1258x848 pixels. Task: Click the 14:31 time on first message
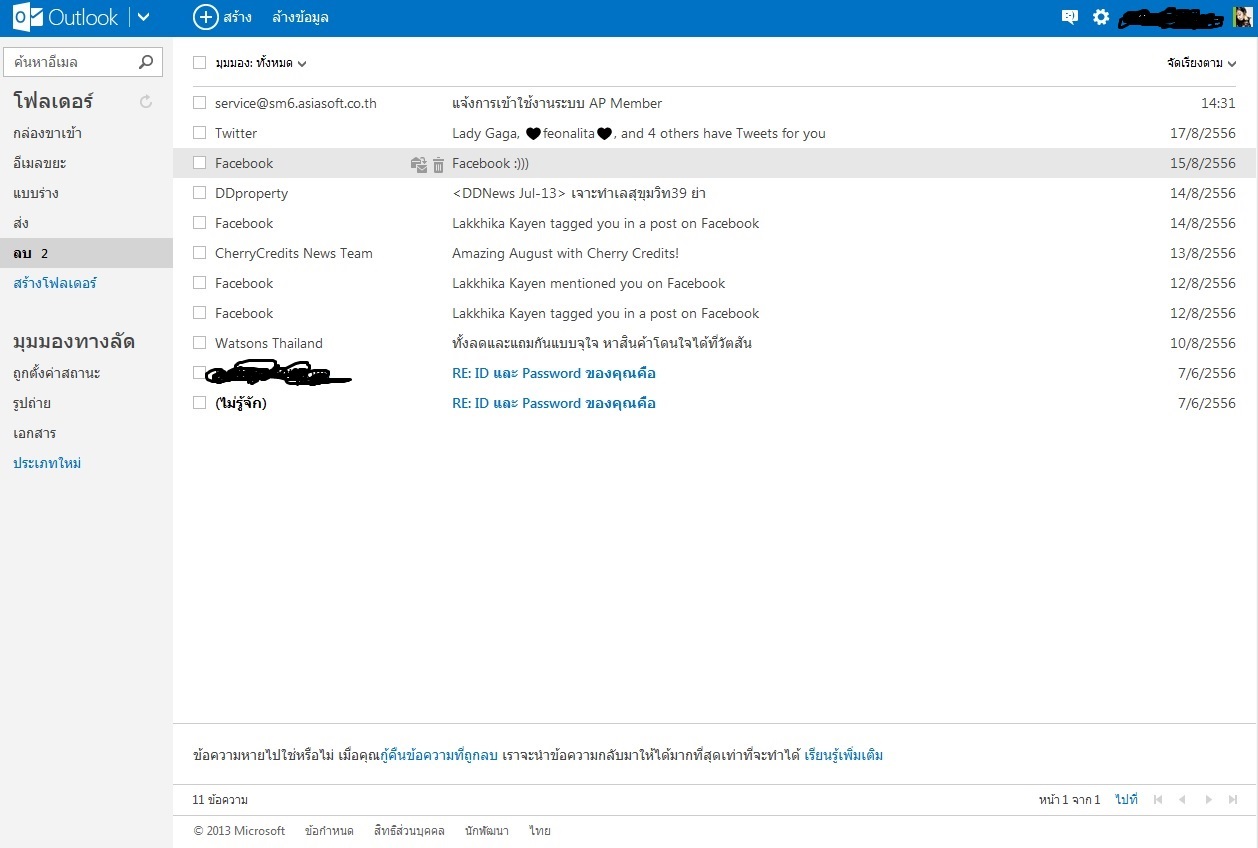1218,103
